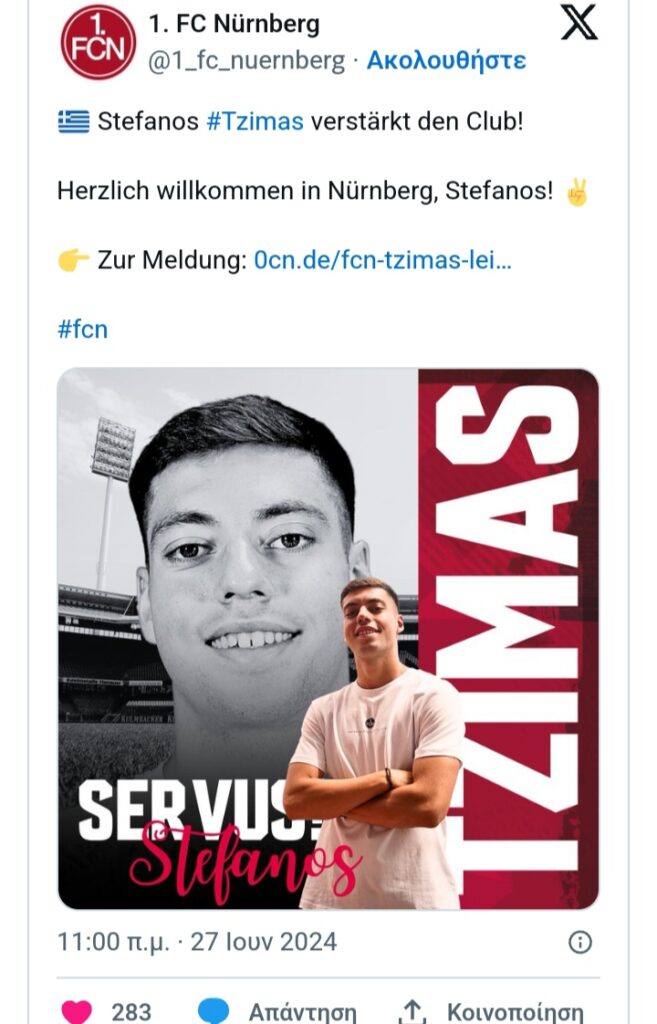Follow the account via Ακολουθήστε
Image resolution: width=657 pixels, height=1024 pixels.
pos(446,60)
